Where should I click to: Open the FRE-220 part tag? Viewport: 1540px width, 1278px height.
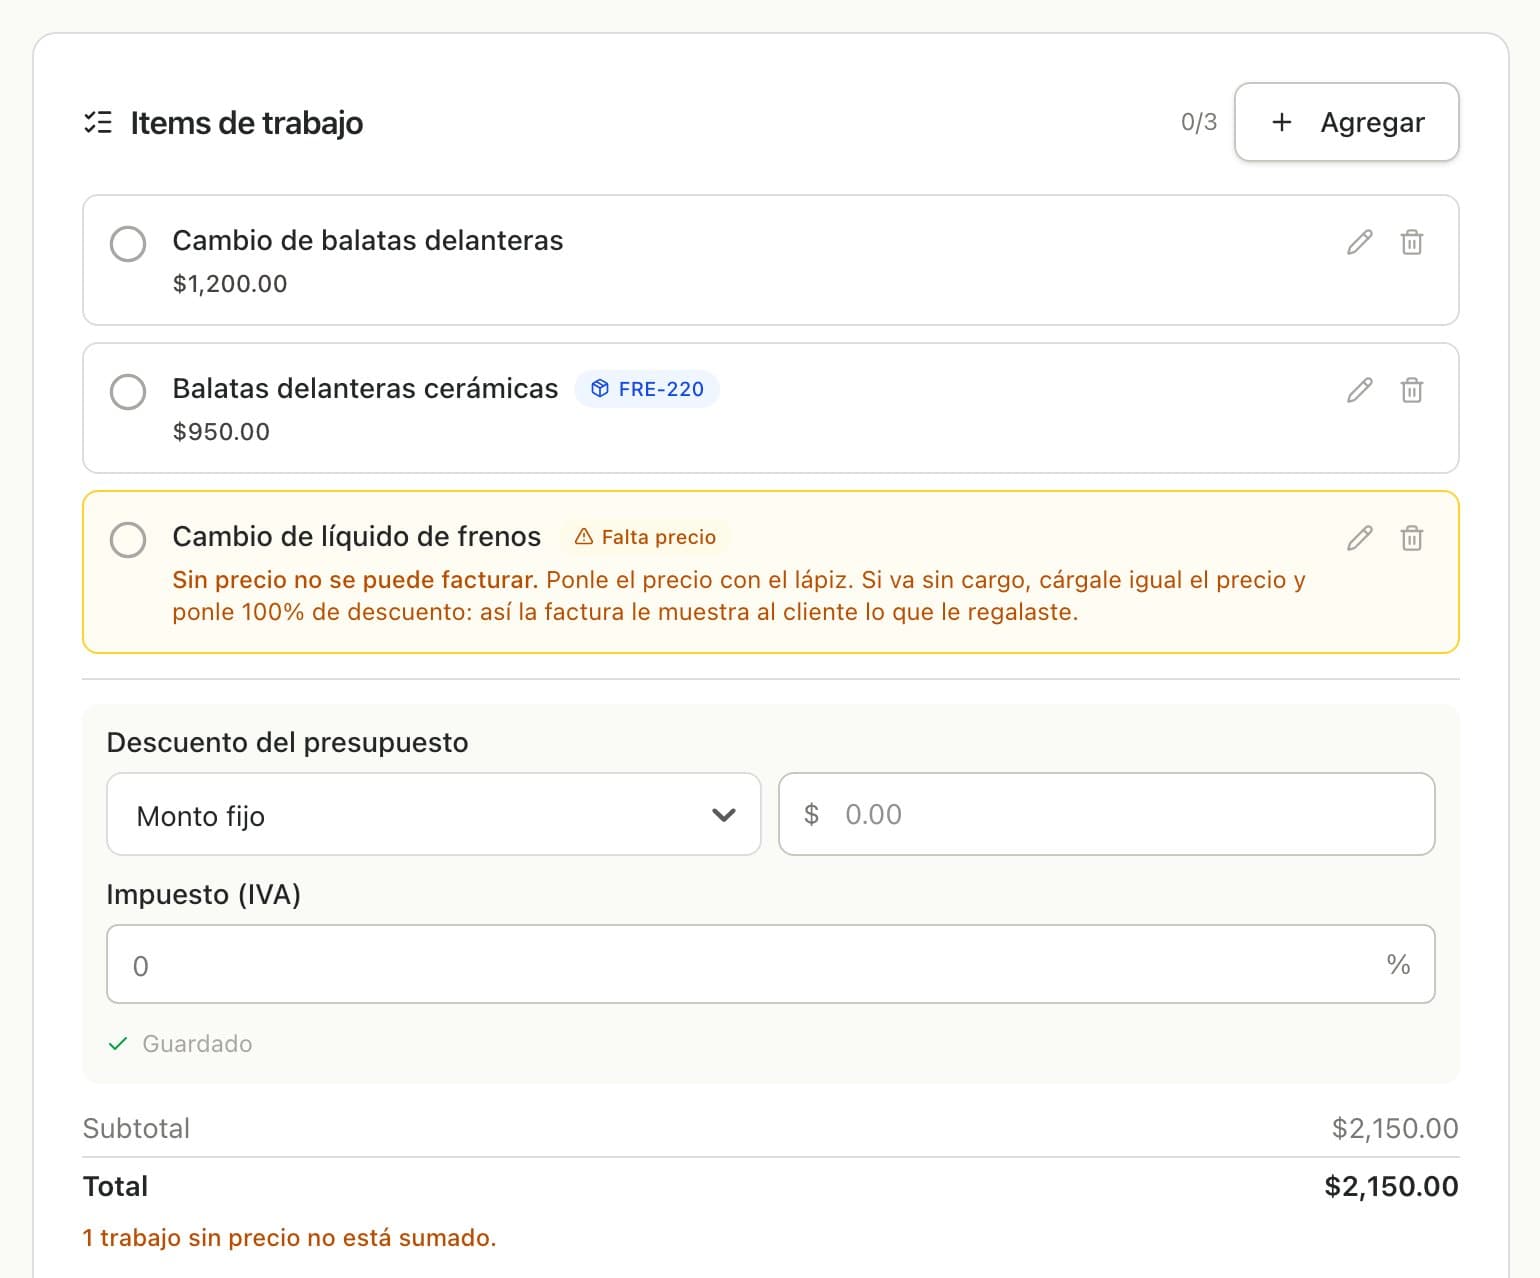pyautogui.click(x=647, y=389)
